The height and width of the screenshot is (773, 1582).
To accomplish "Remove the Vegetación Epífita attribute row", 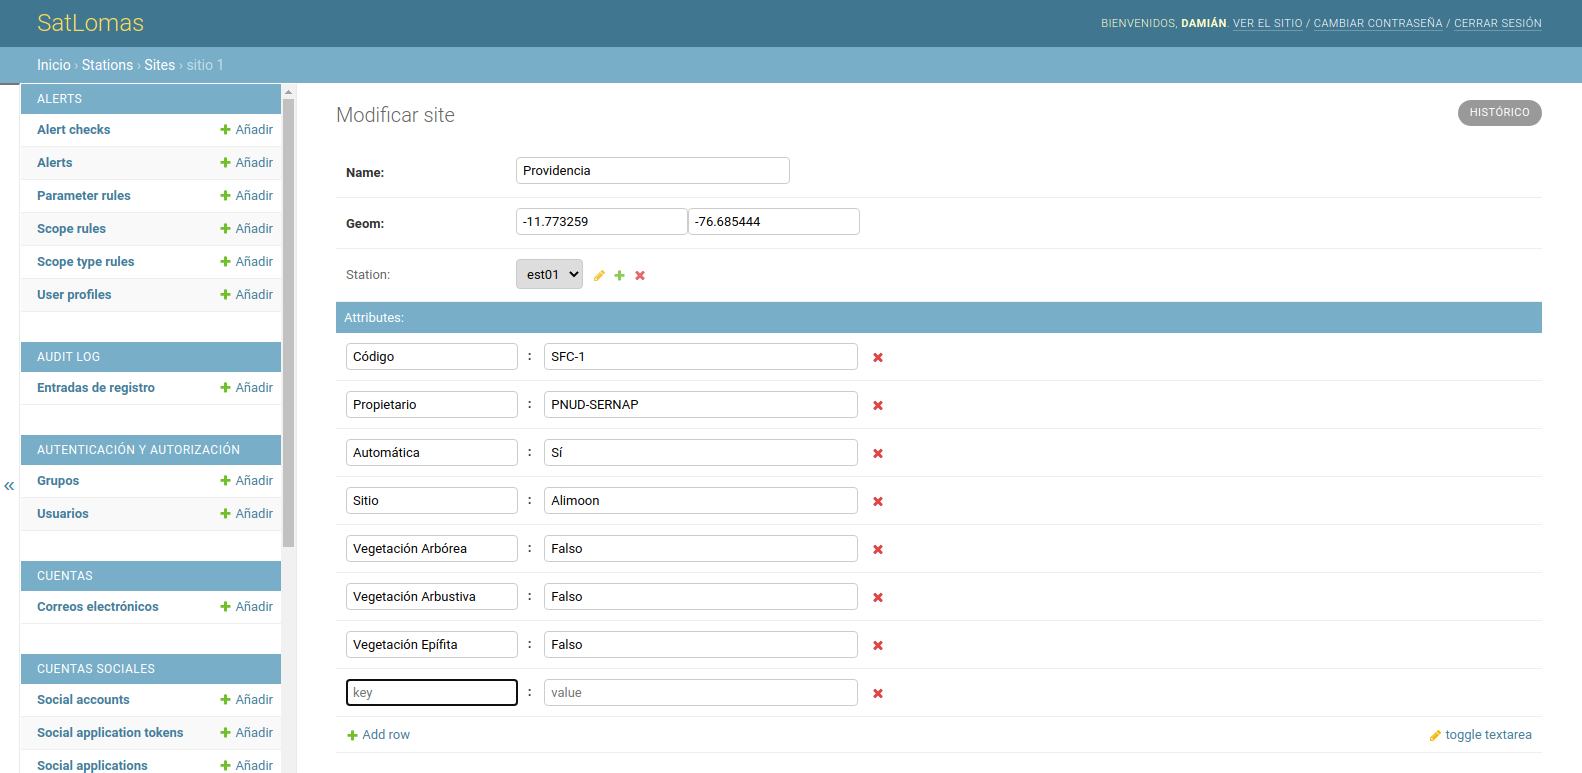I will point(878,646).
